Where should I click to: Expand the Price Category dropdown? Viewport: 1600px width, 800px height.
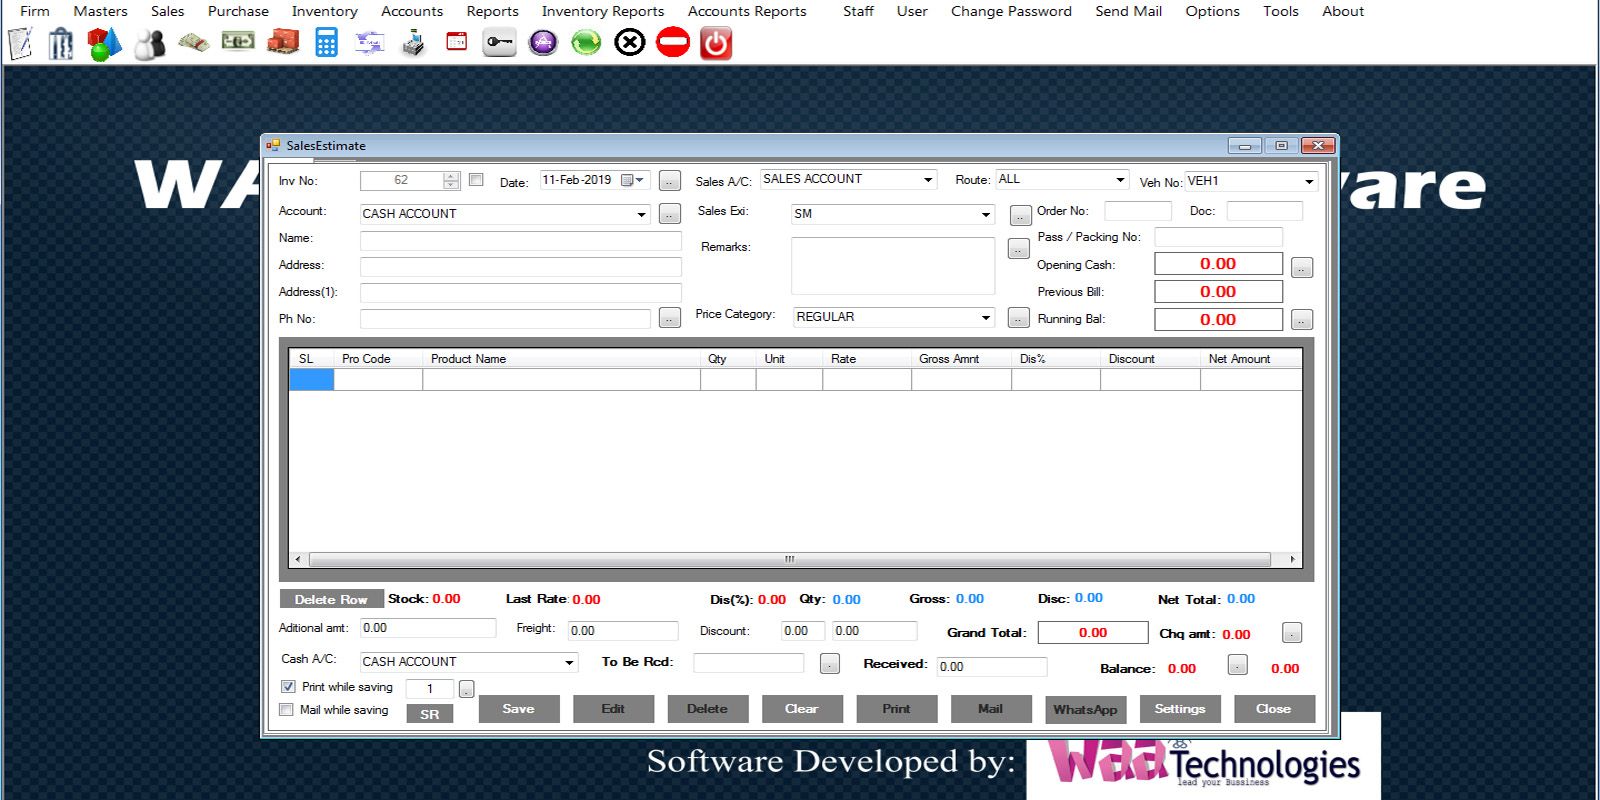click(985, 317)
